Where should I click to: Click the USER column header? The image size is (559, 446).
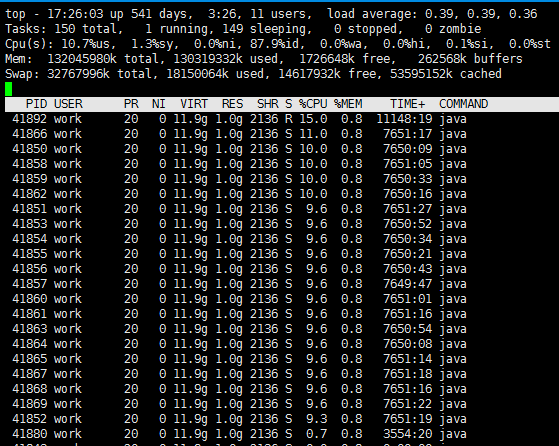pyautogui.click(x=68, y=104)
